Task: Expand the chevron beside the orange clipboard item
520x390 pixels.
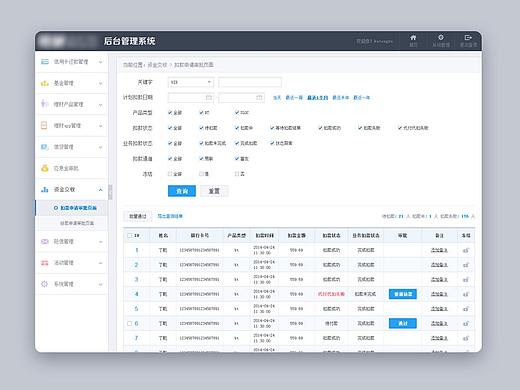Action: (100, 126)
